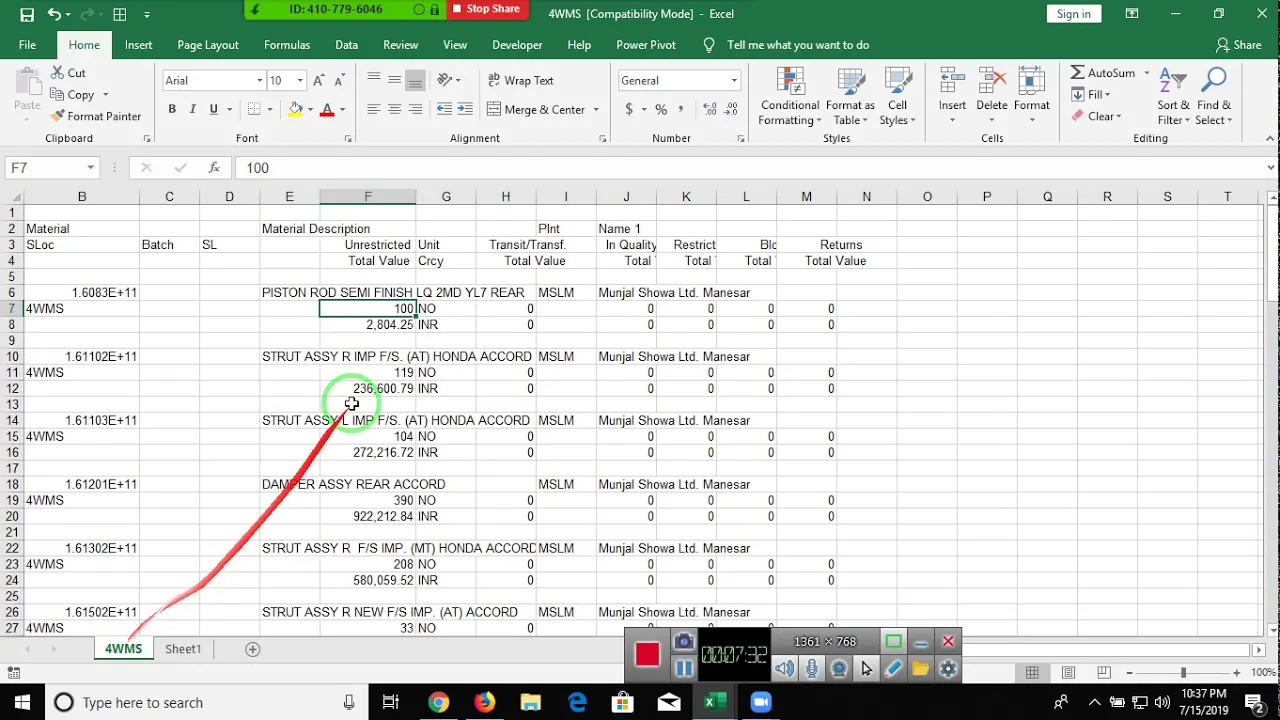Click the Stop Share button
The width and height of the screenshot is (1280, 720).
click(485, 9)
